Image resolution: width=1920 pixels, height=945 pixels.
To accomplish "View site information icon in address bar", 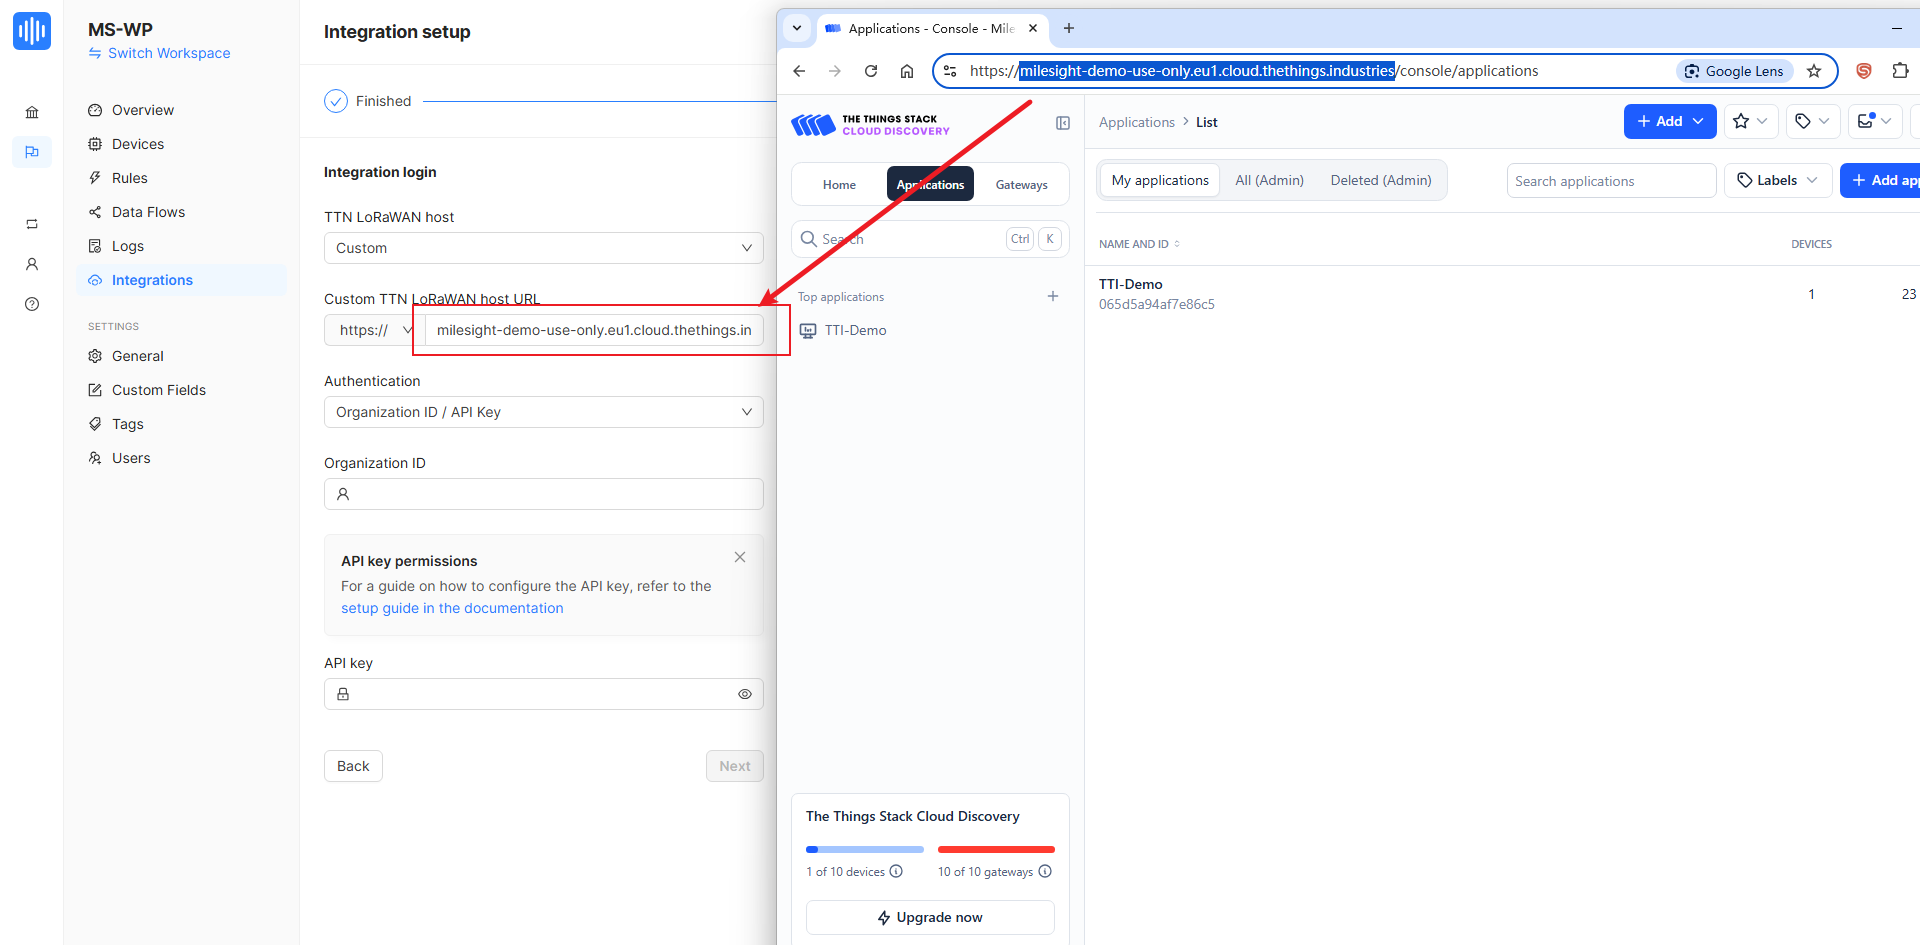I will pos(950,71).
